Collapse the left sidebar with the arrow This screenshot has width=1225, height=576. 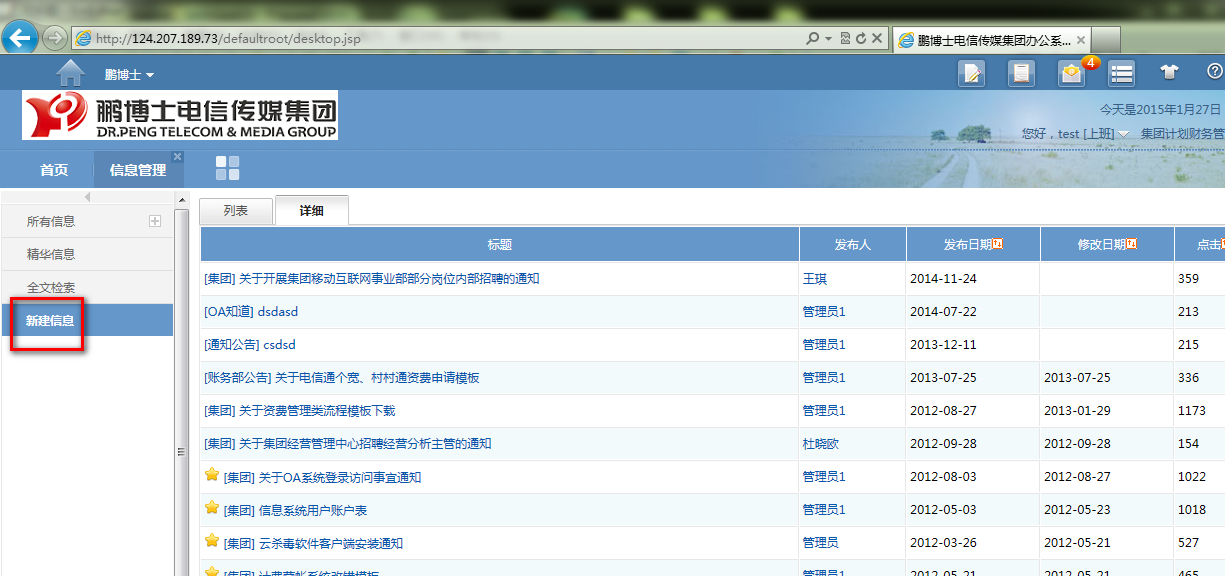[87, 197]
